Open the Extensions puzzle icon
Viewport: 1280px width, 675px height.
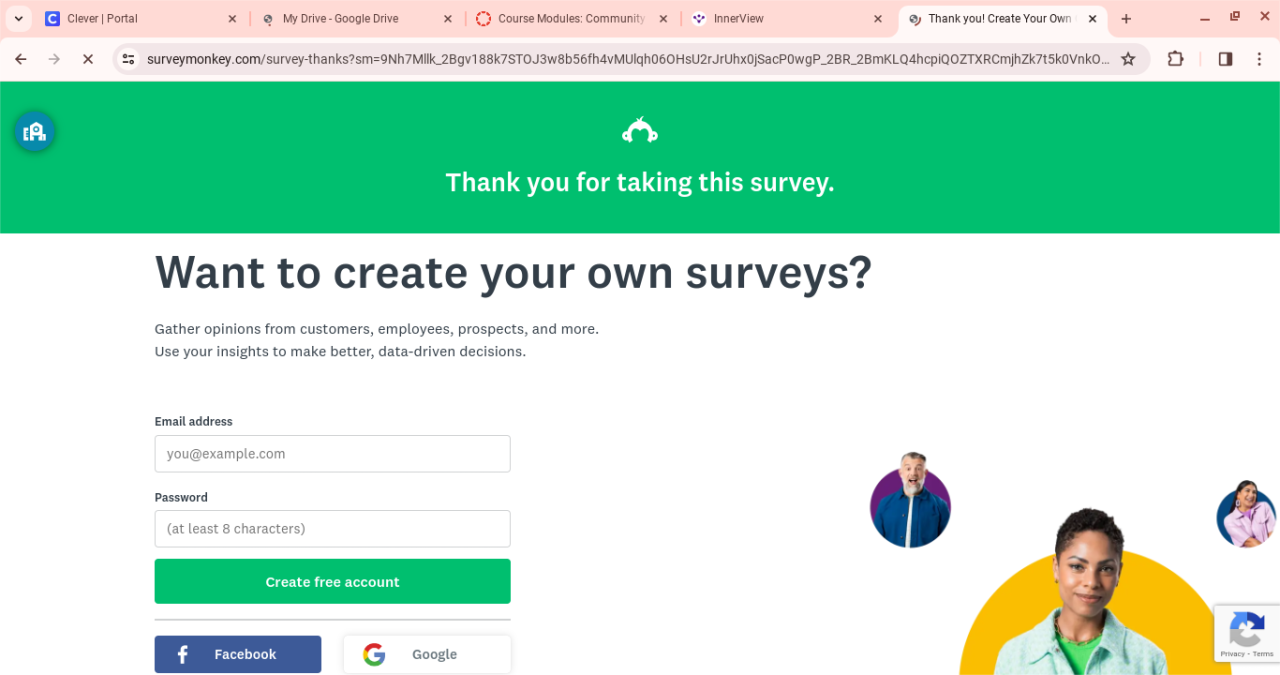[1176, 59]
